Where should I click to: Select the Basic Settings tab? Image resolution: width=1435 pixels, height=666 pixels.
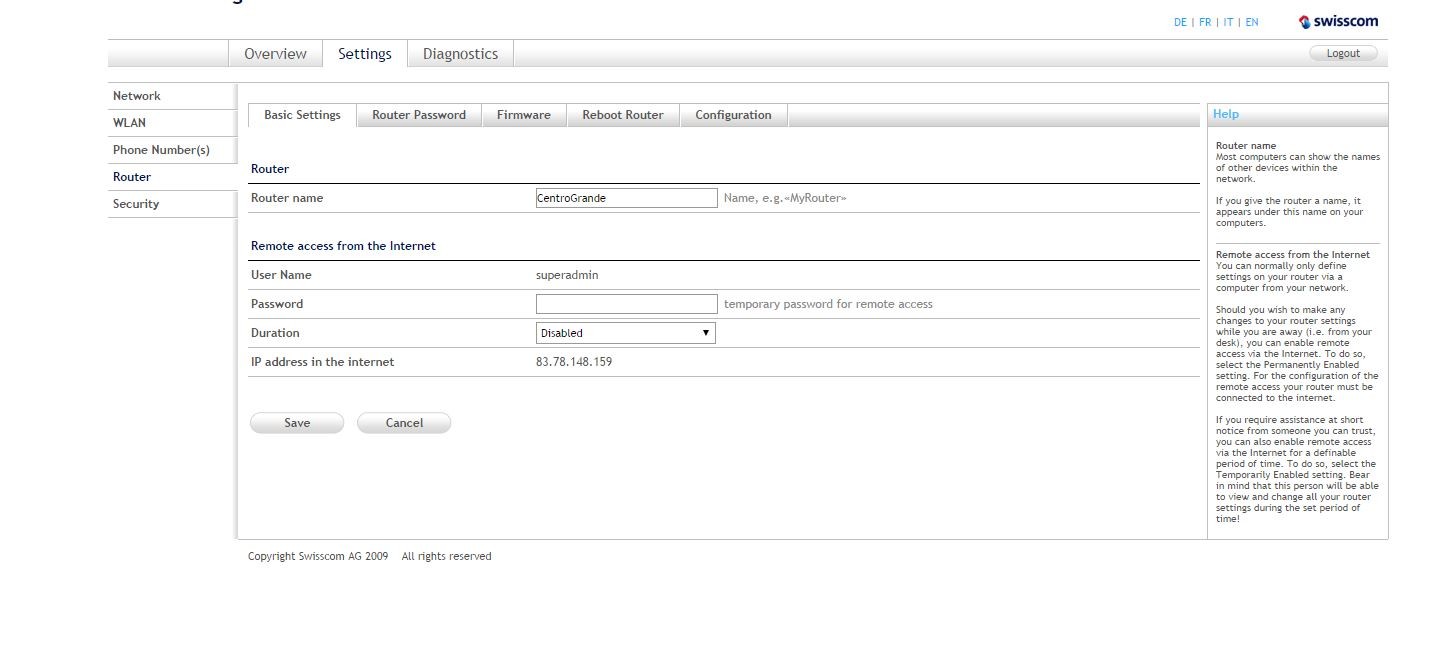302,115
